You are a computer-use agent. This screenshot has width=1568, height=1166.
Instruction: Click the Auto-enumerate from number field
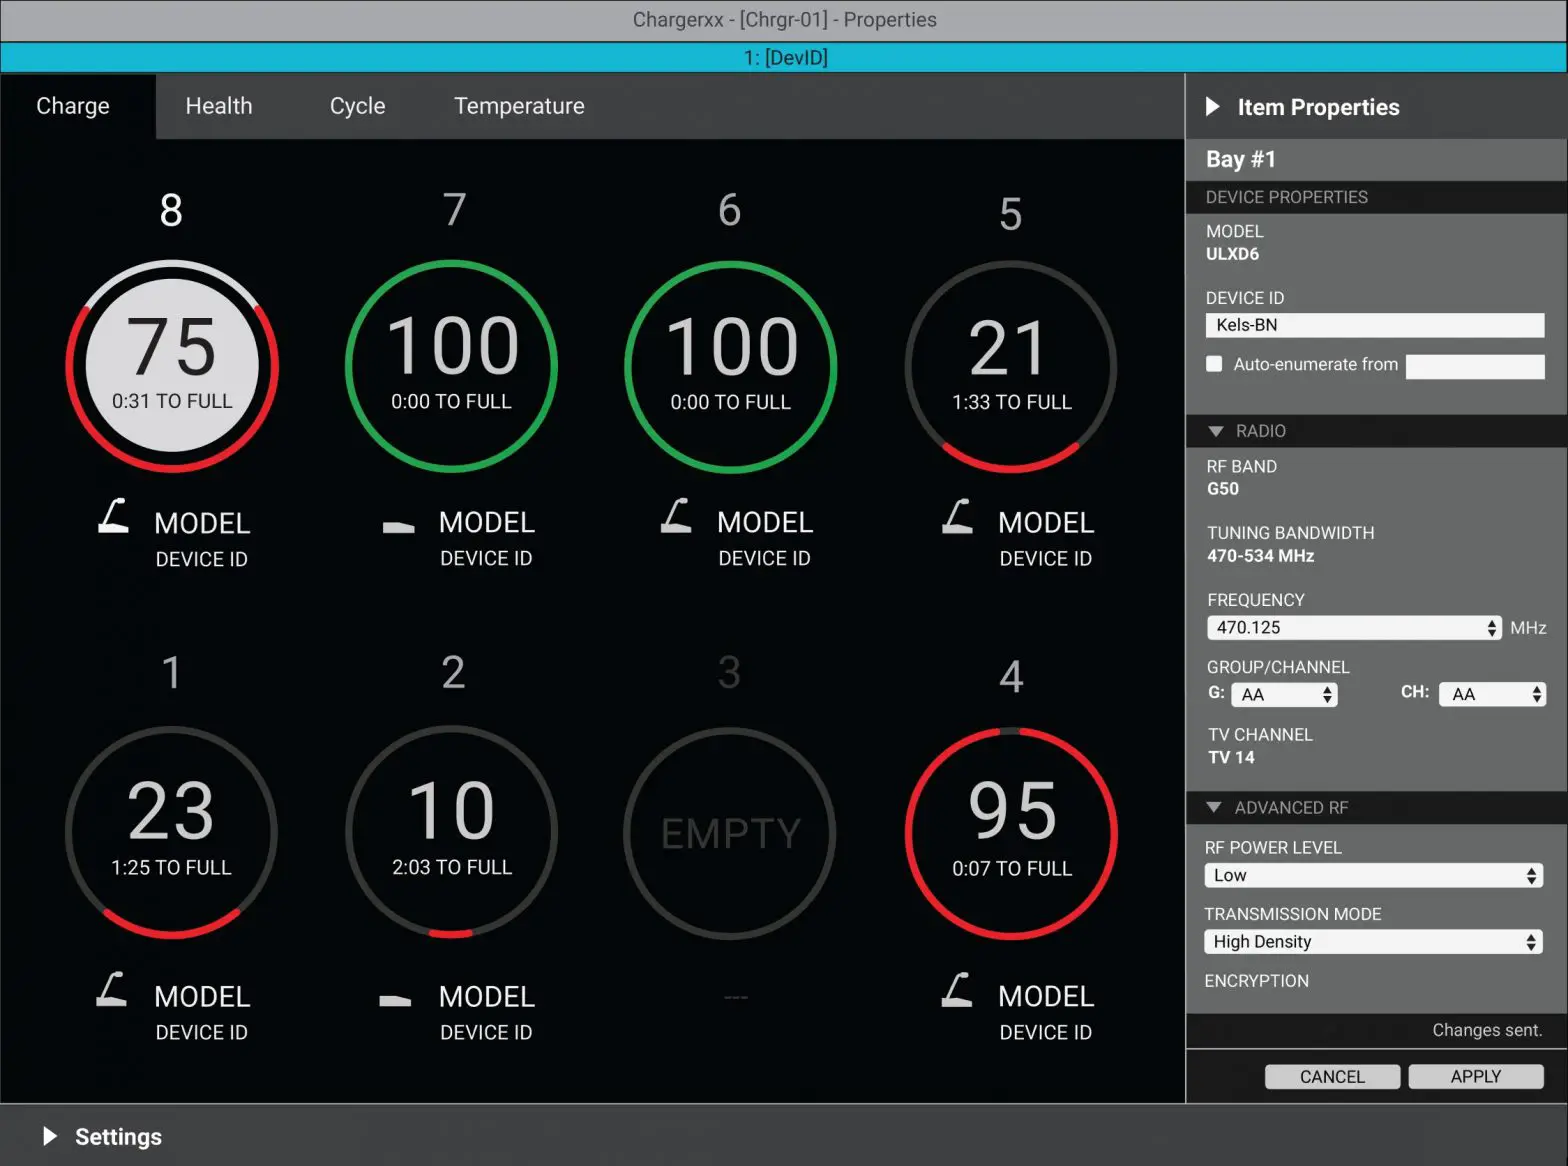(x=1475, y=366)
